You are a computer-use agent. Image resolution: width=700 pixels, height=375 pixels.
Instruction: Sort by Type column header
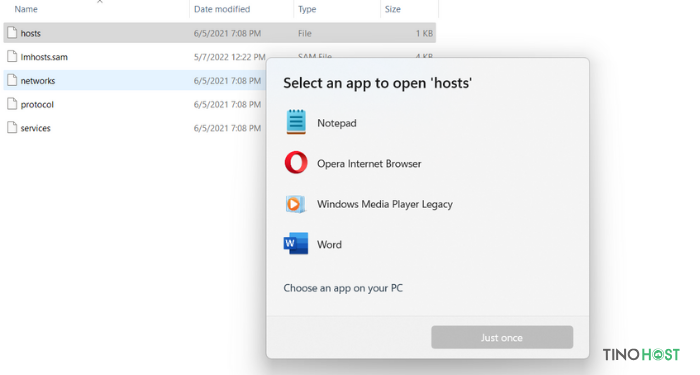tap(307, 9)
